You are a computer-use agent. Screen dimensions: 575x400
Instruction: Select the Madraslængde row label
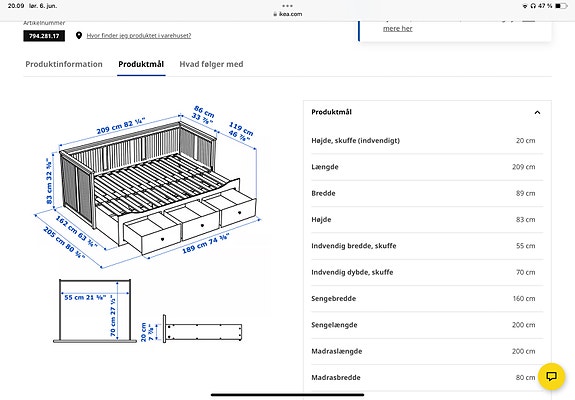click(337, 351)
